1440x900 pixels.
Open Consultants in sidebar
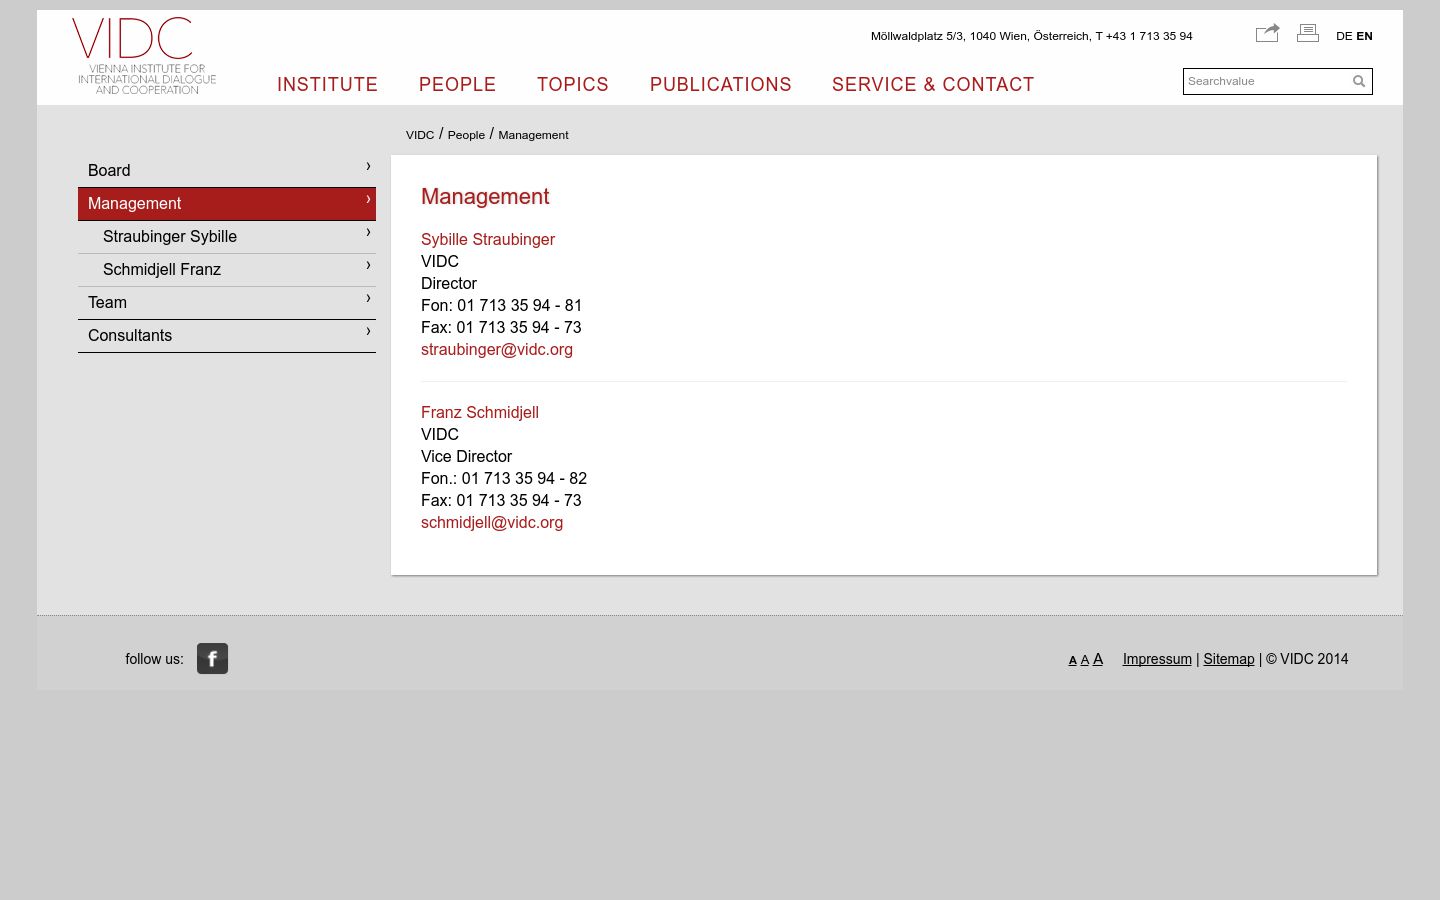(227, 335)
